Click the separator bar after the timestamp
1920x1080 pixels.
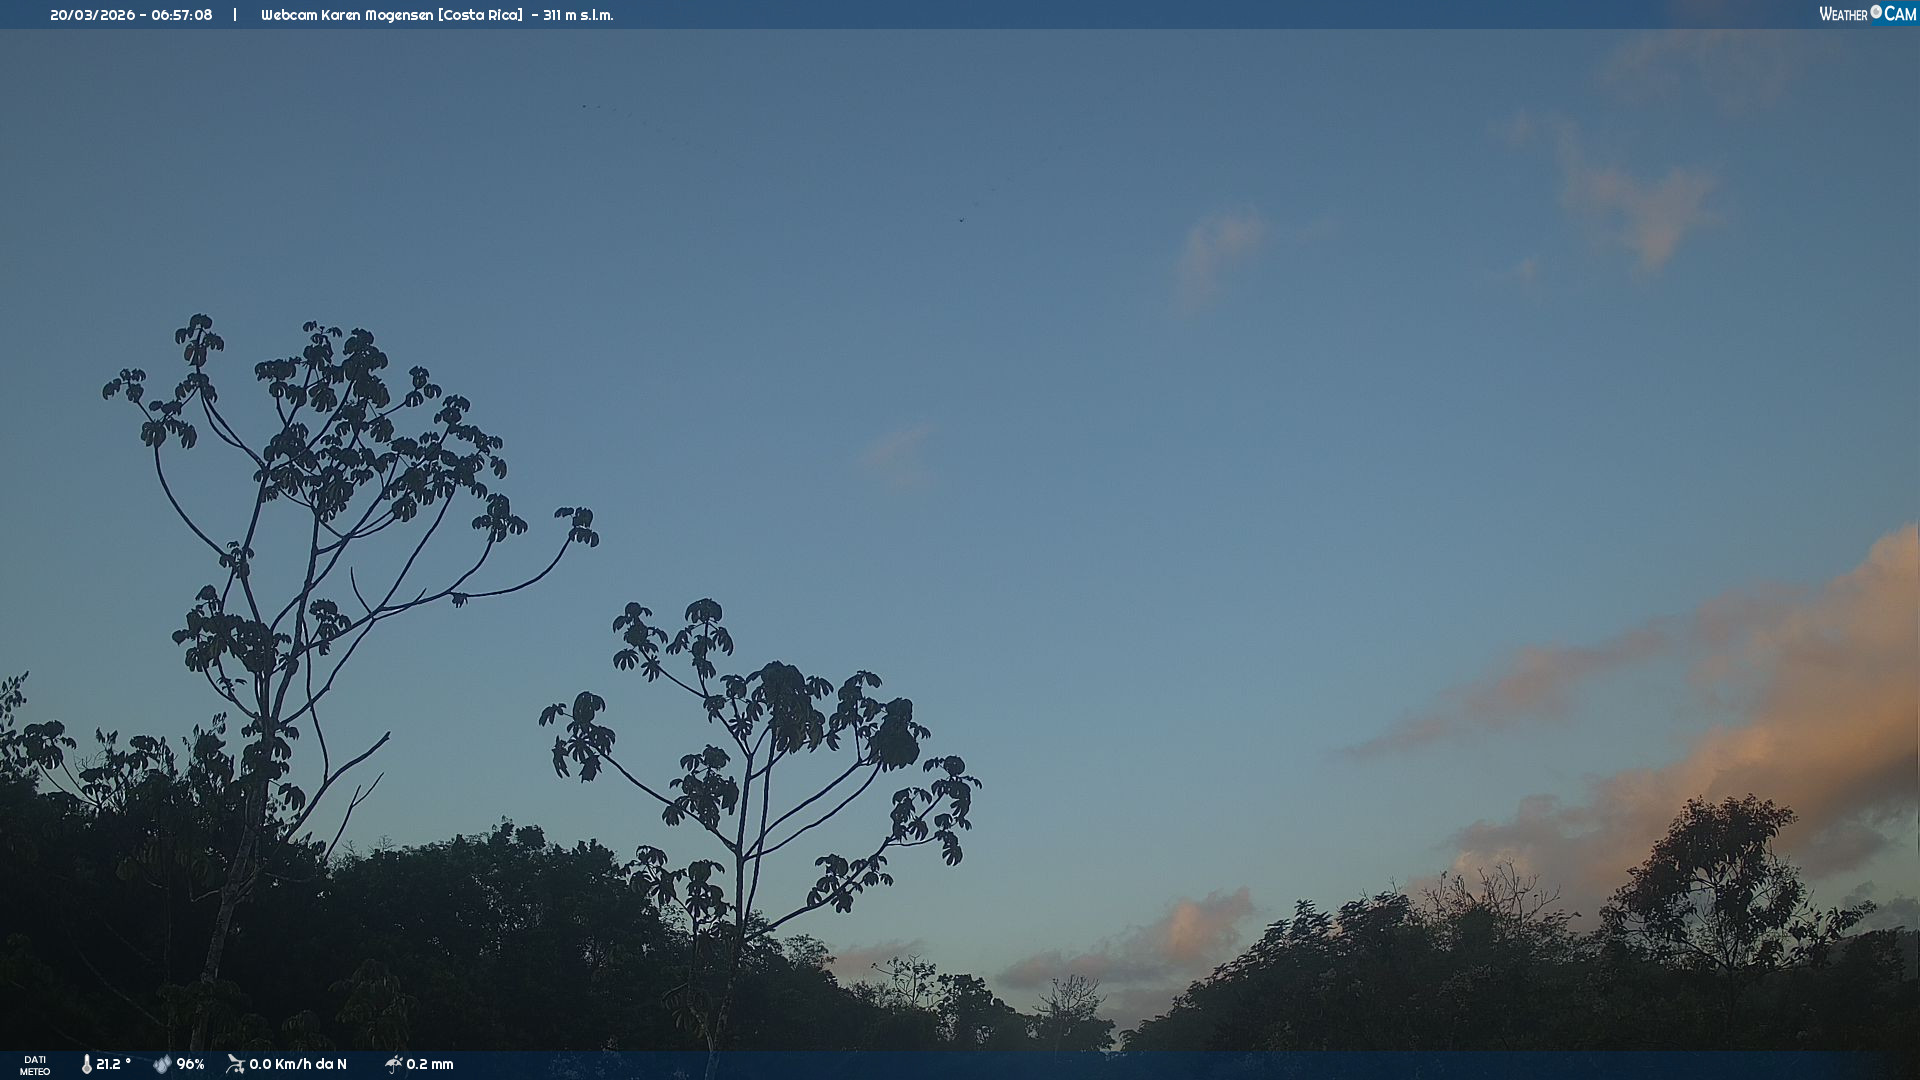tap(235, 15)
